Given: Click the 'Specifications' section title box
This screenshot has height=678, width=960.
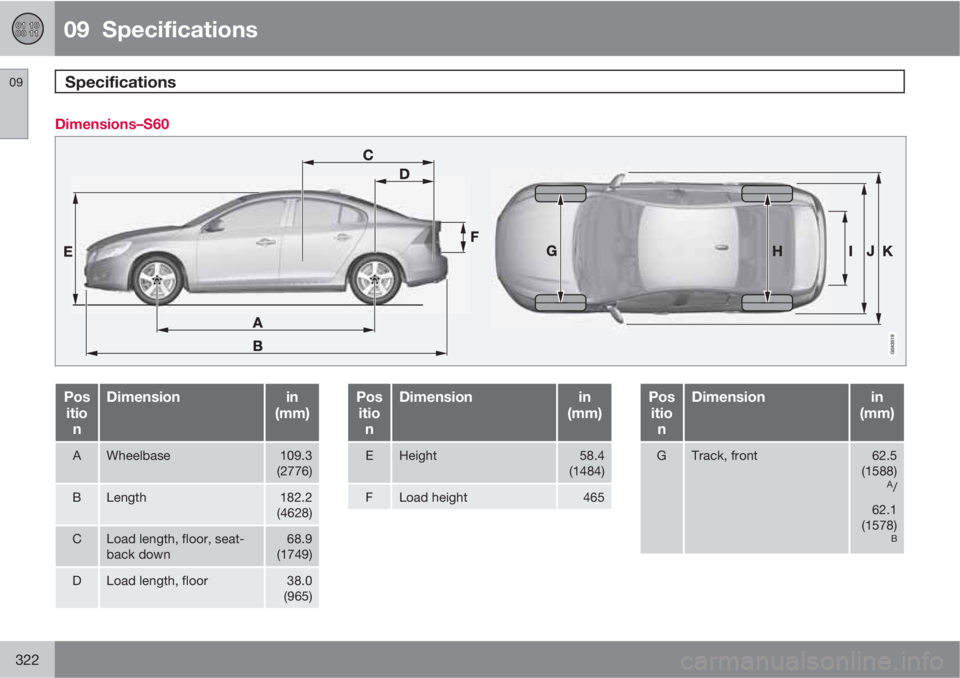Looking at the screenshot, I should (x=479, y=81).
